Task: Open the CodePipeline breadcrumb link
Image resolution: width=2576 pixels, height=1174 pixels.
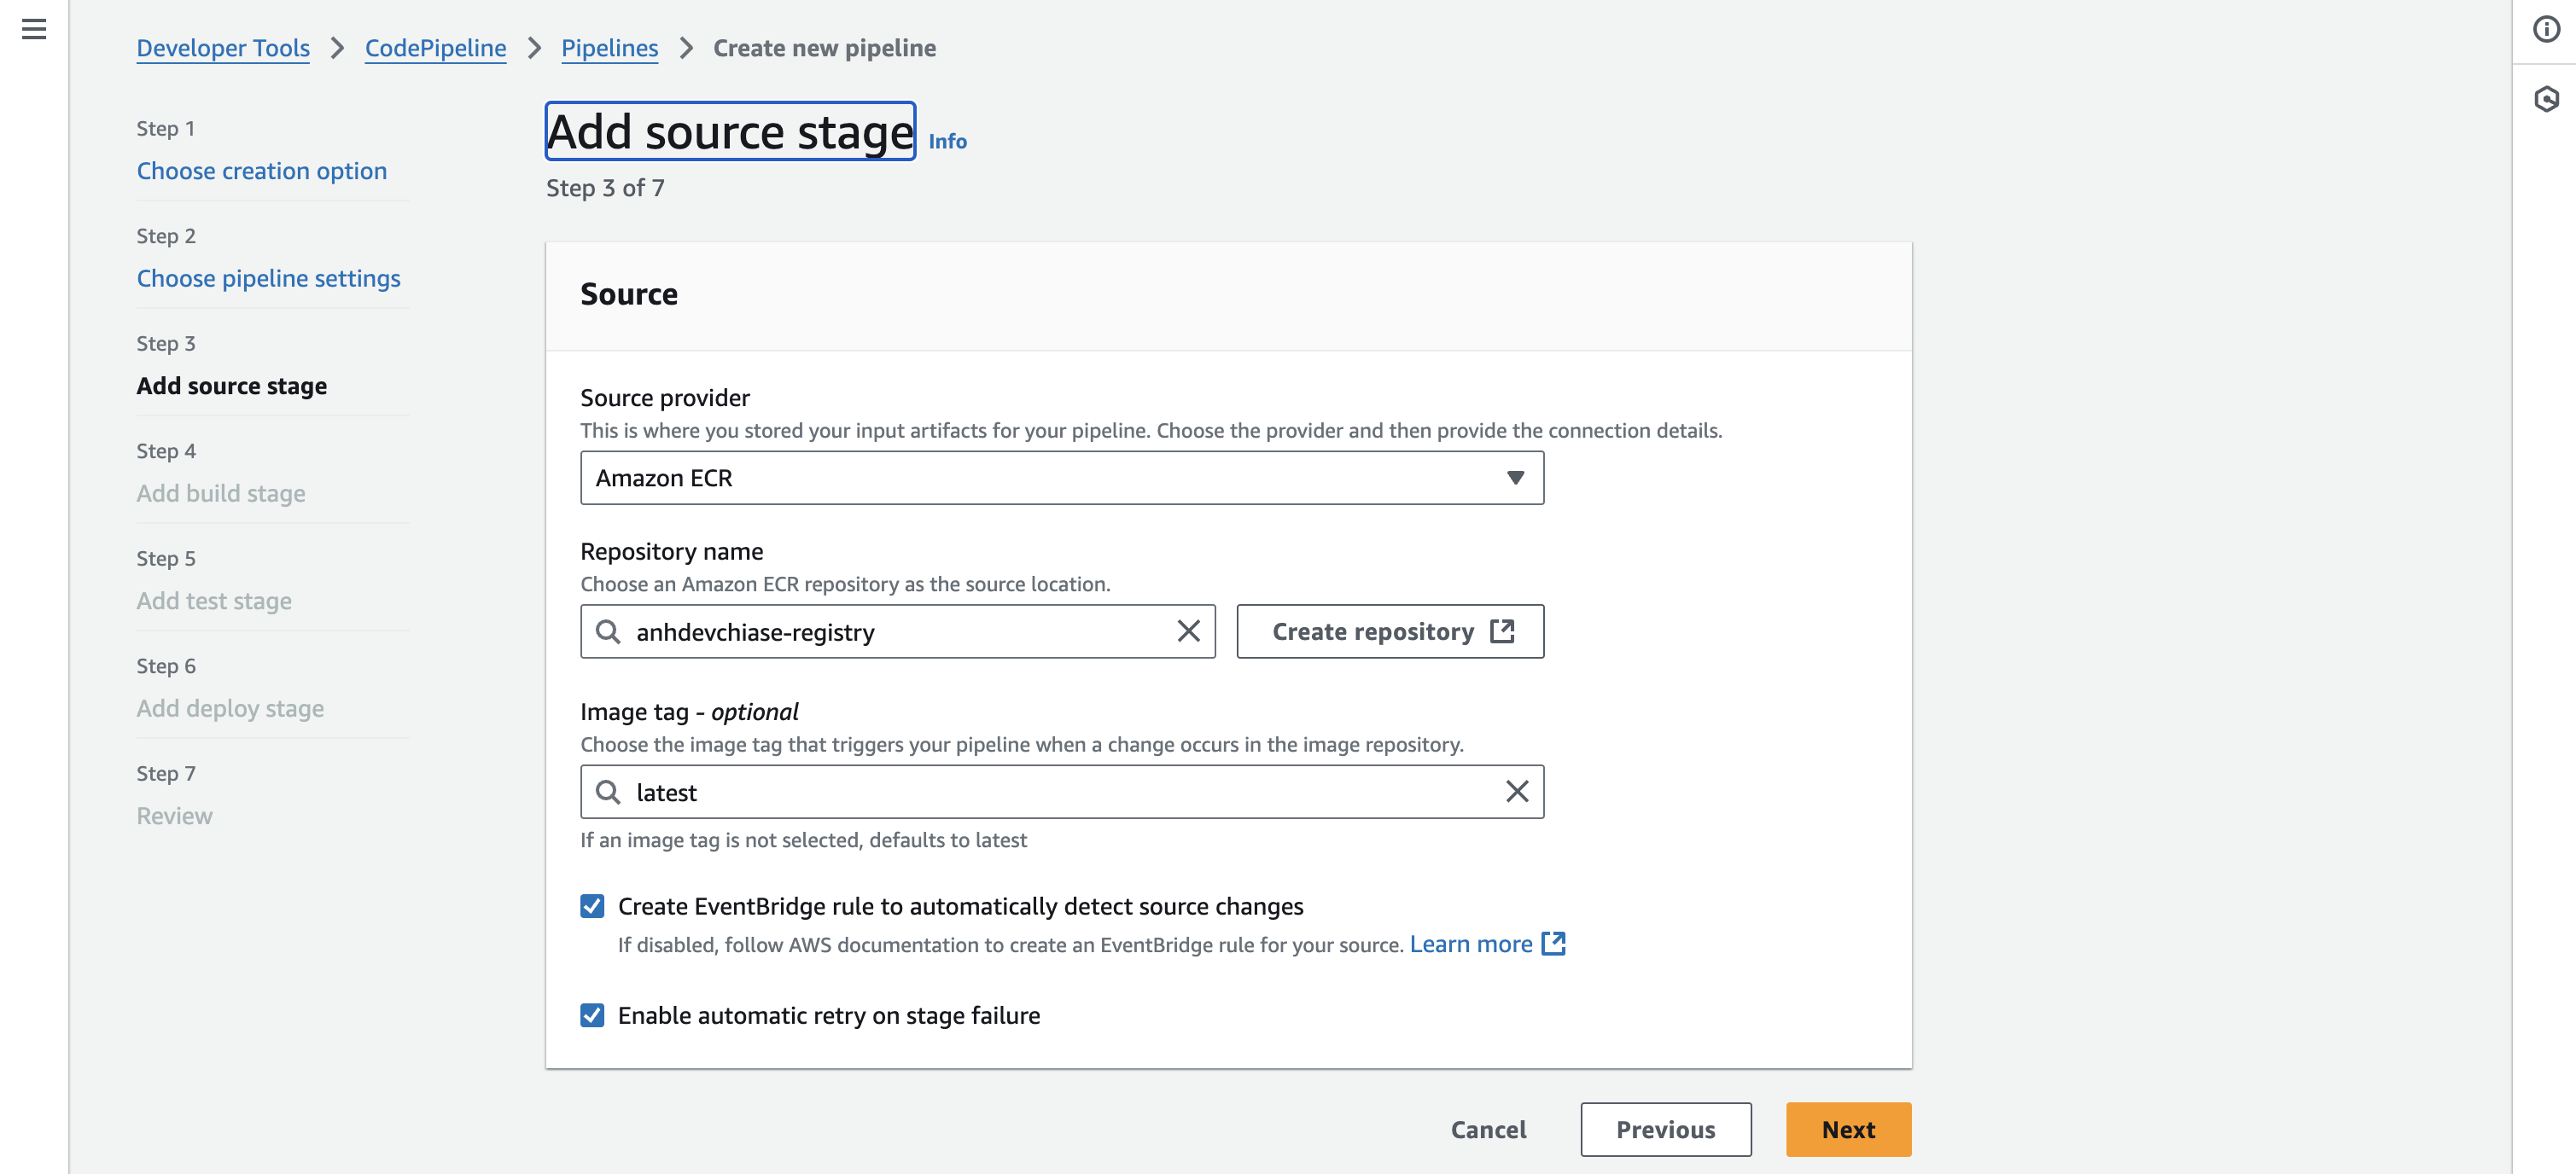Action: pos(435,48)
